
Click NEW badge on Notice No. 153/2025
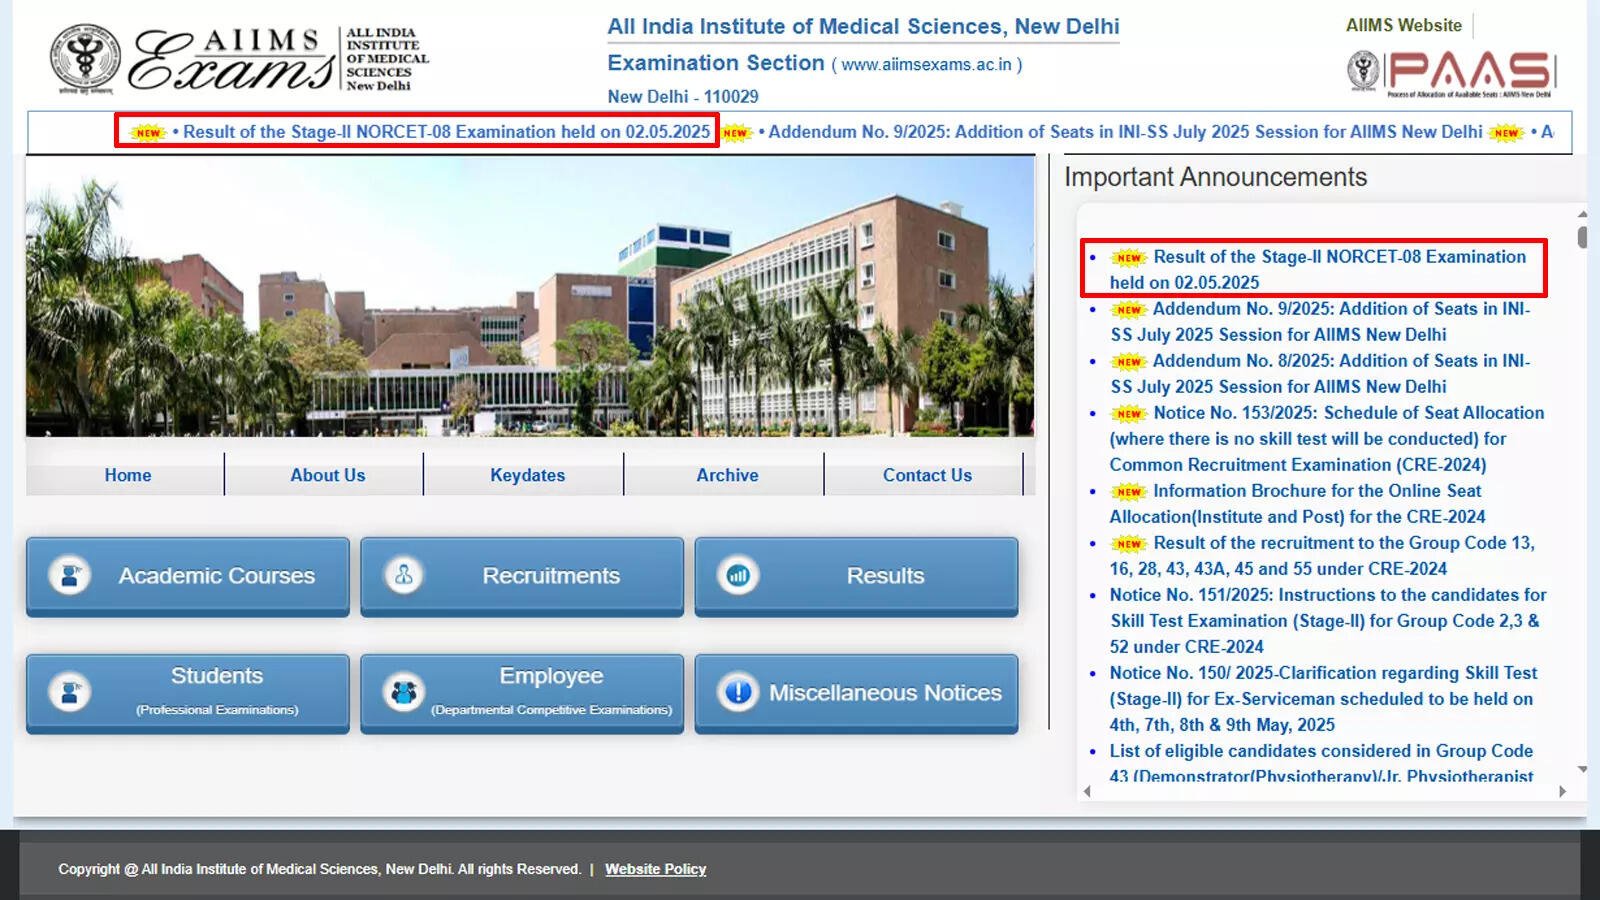(1129, 413)
